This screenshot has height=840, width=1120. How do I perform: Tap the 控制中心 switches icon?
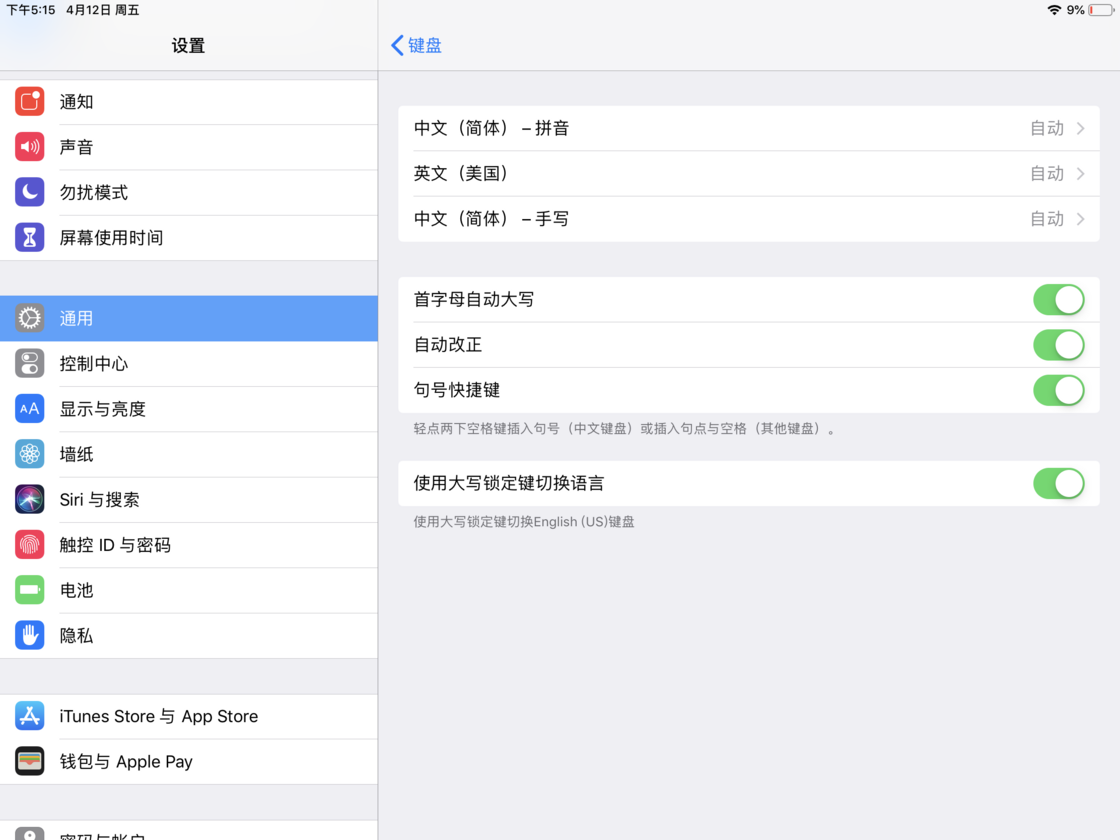29,364
